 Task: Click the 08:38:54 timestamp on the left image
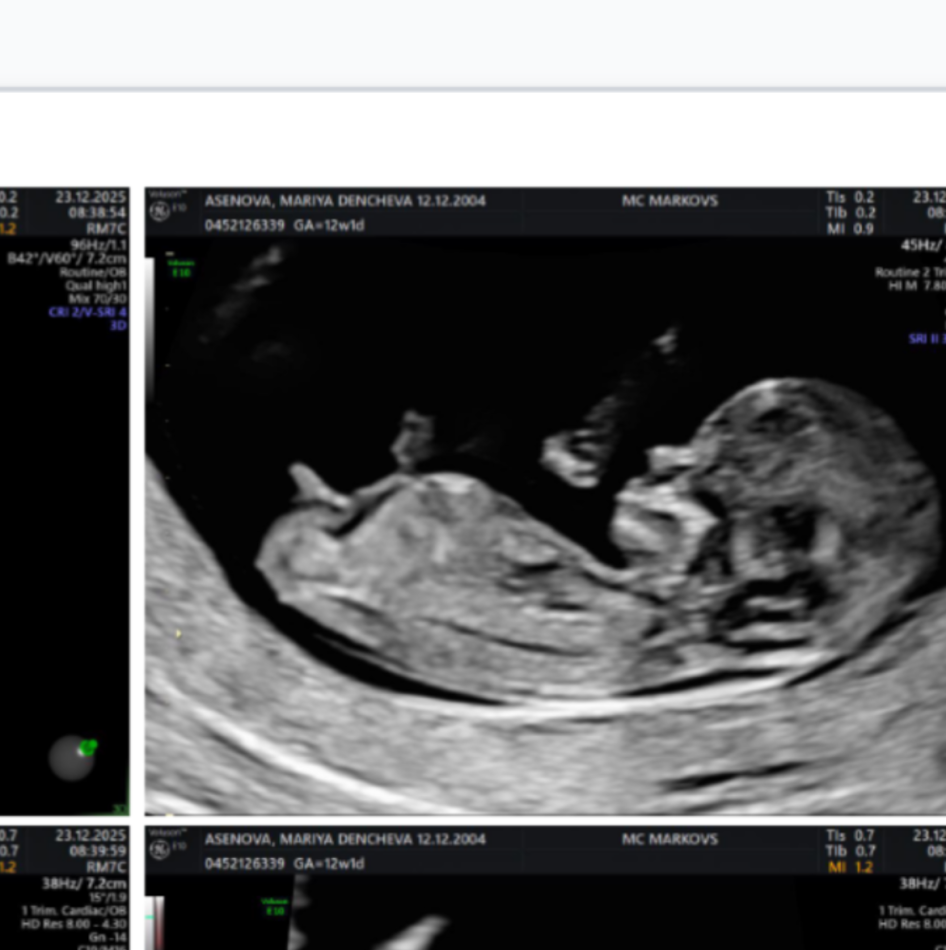click(96, 213)
